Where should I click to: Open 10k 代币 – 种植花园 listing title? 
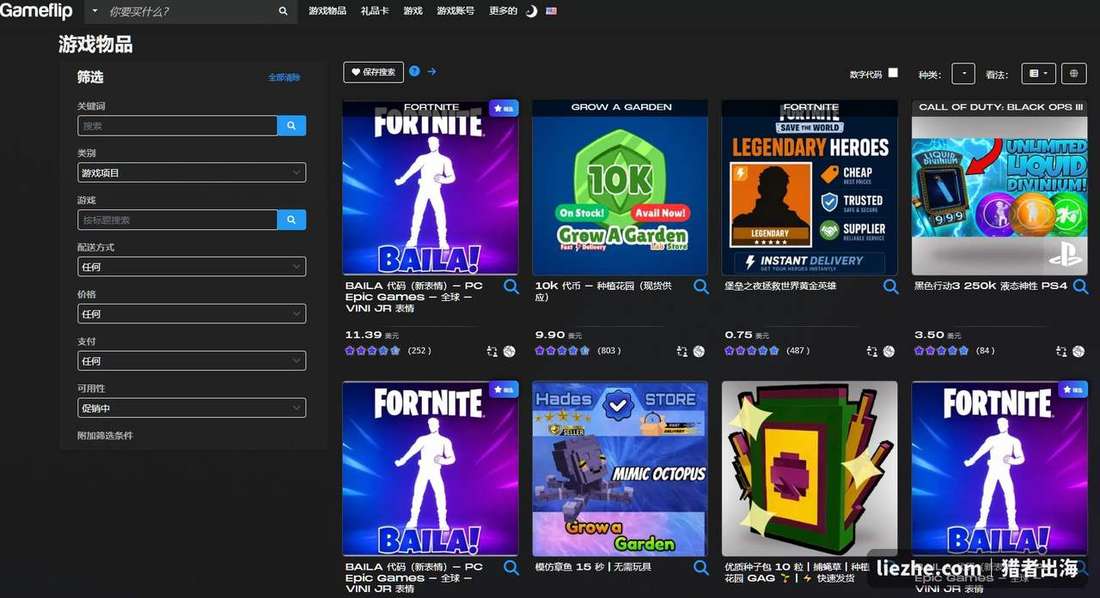603,291
